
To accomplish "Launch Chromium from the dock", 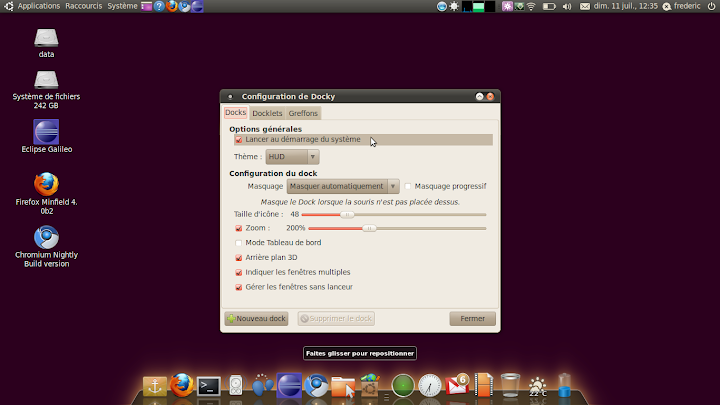I will pos(316,385).
